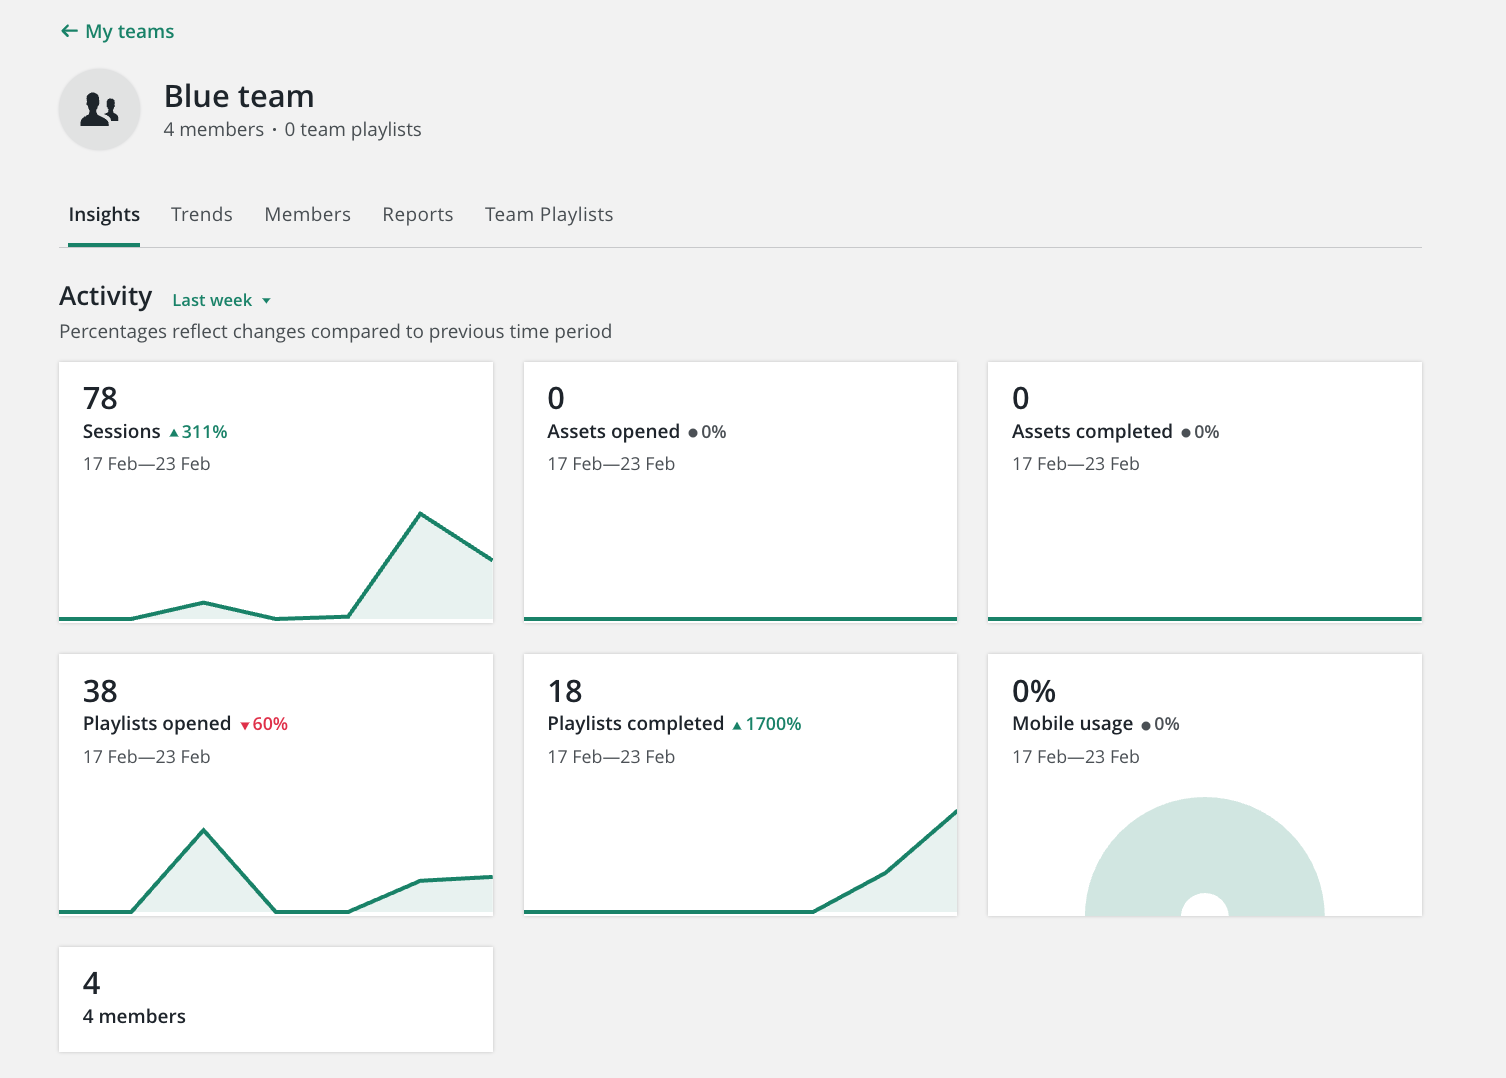The image size is (1506, 1078).
Task: Click the 4 members card label
Action: (x=134, y=1016)
